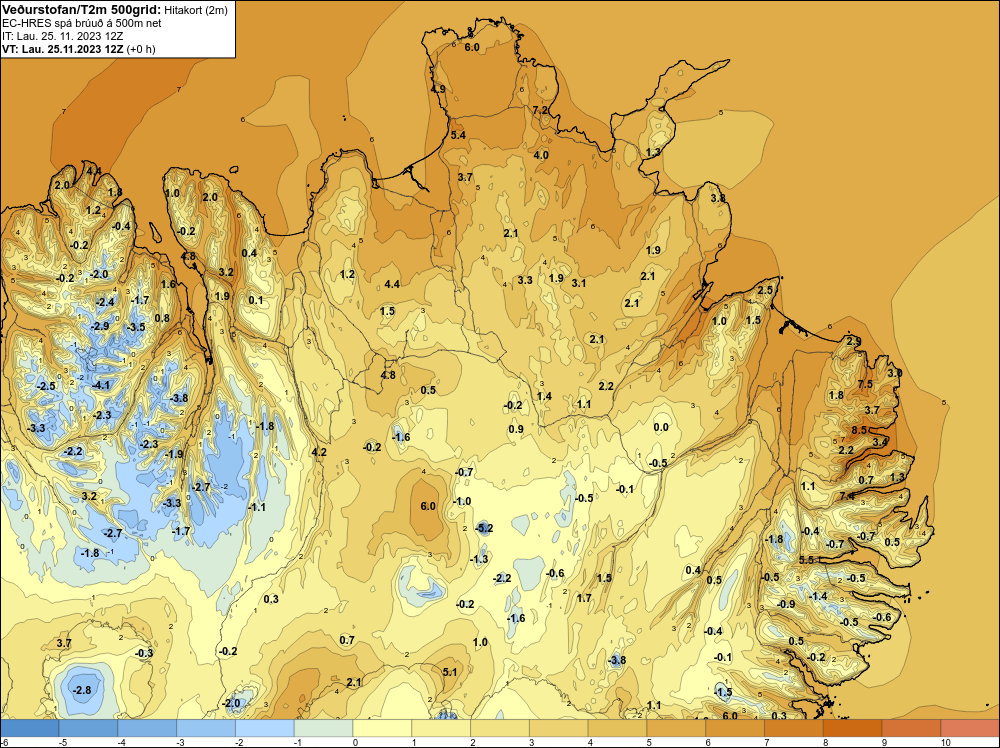Image resolution: width=1000 pixels, height=748 pixels.
Task: Click the -0.9 temperature value
Action: tap(786, 604)
